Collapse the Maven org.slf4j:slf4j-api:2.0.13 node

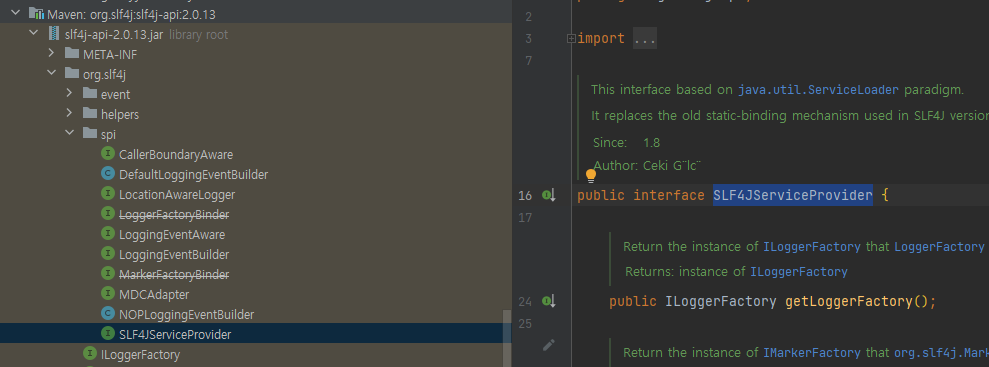[x=15, y=13]
